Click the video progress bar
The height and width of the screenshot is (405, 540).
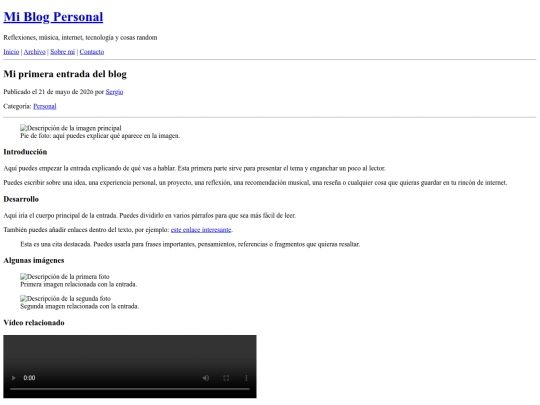130,389
